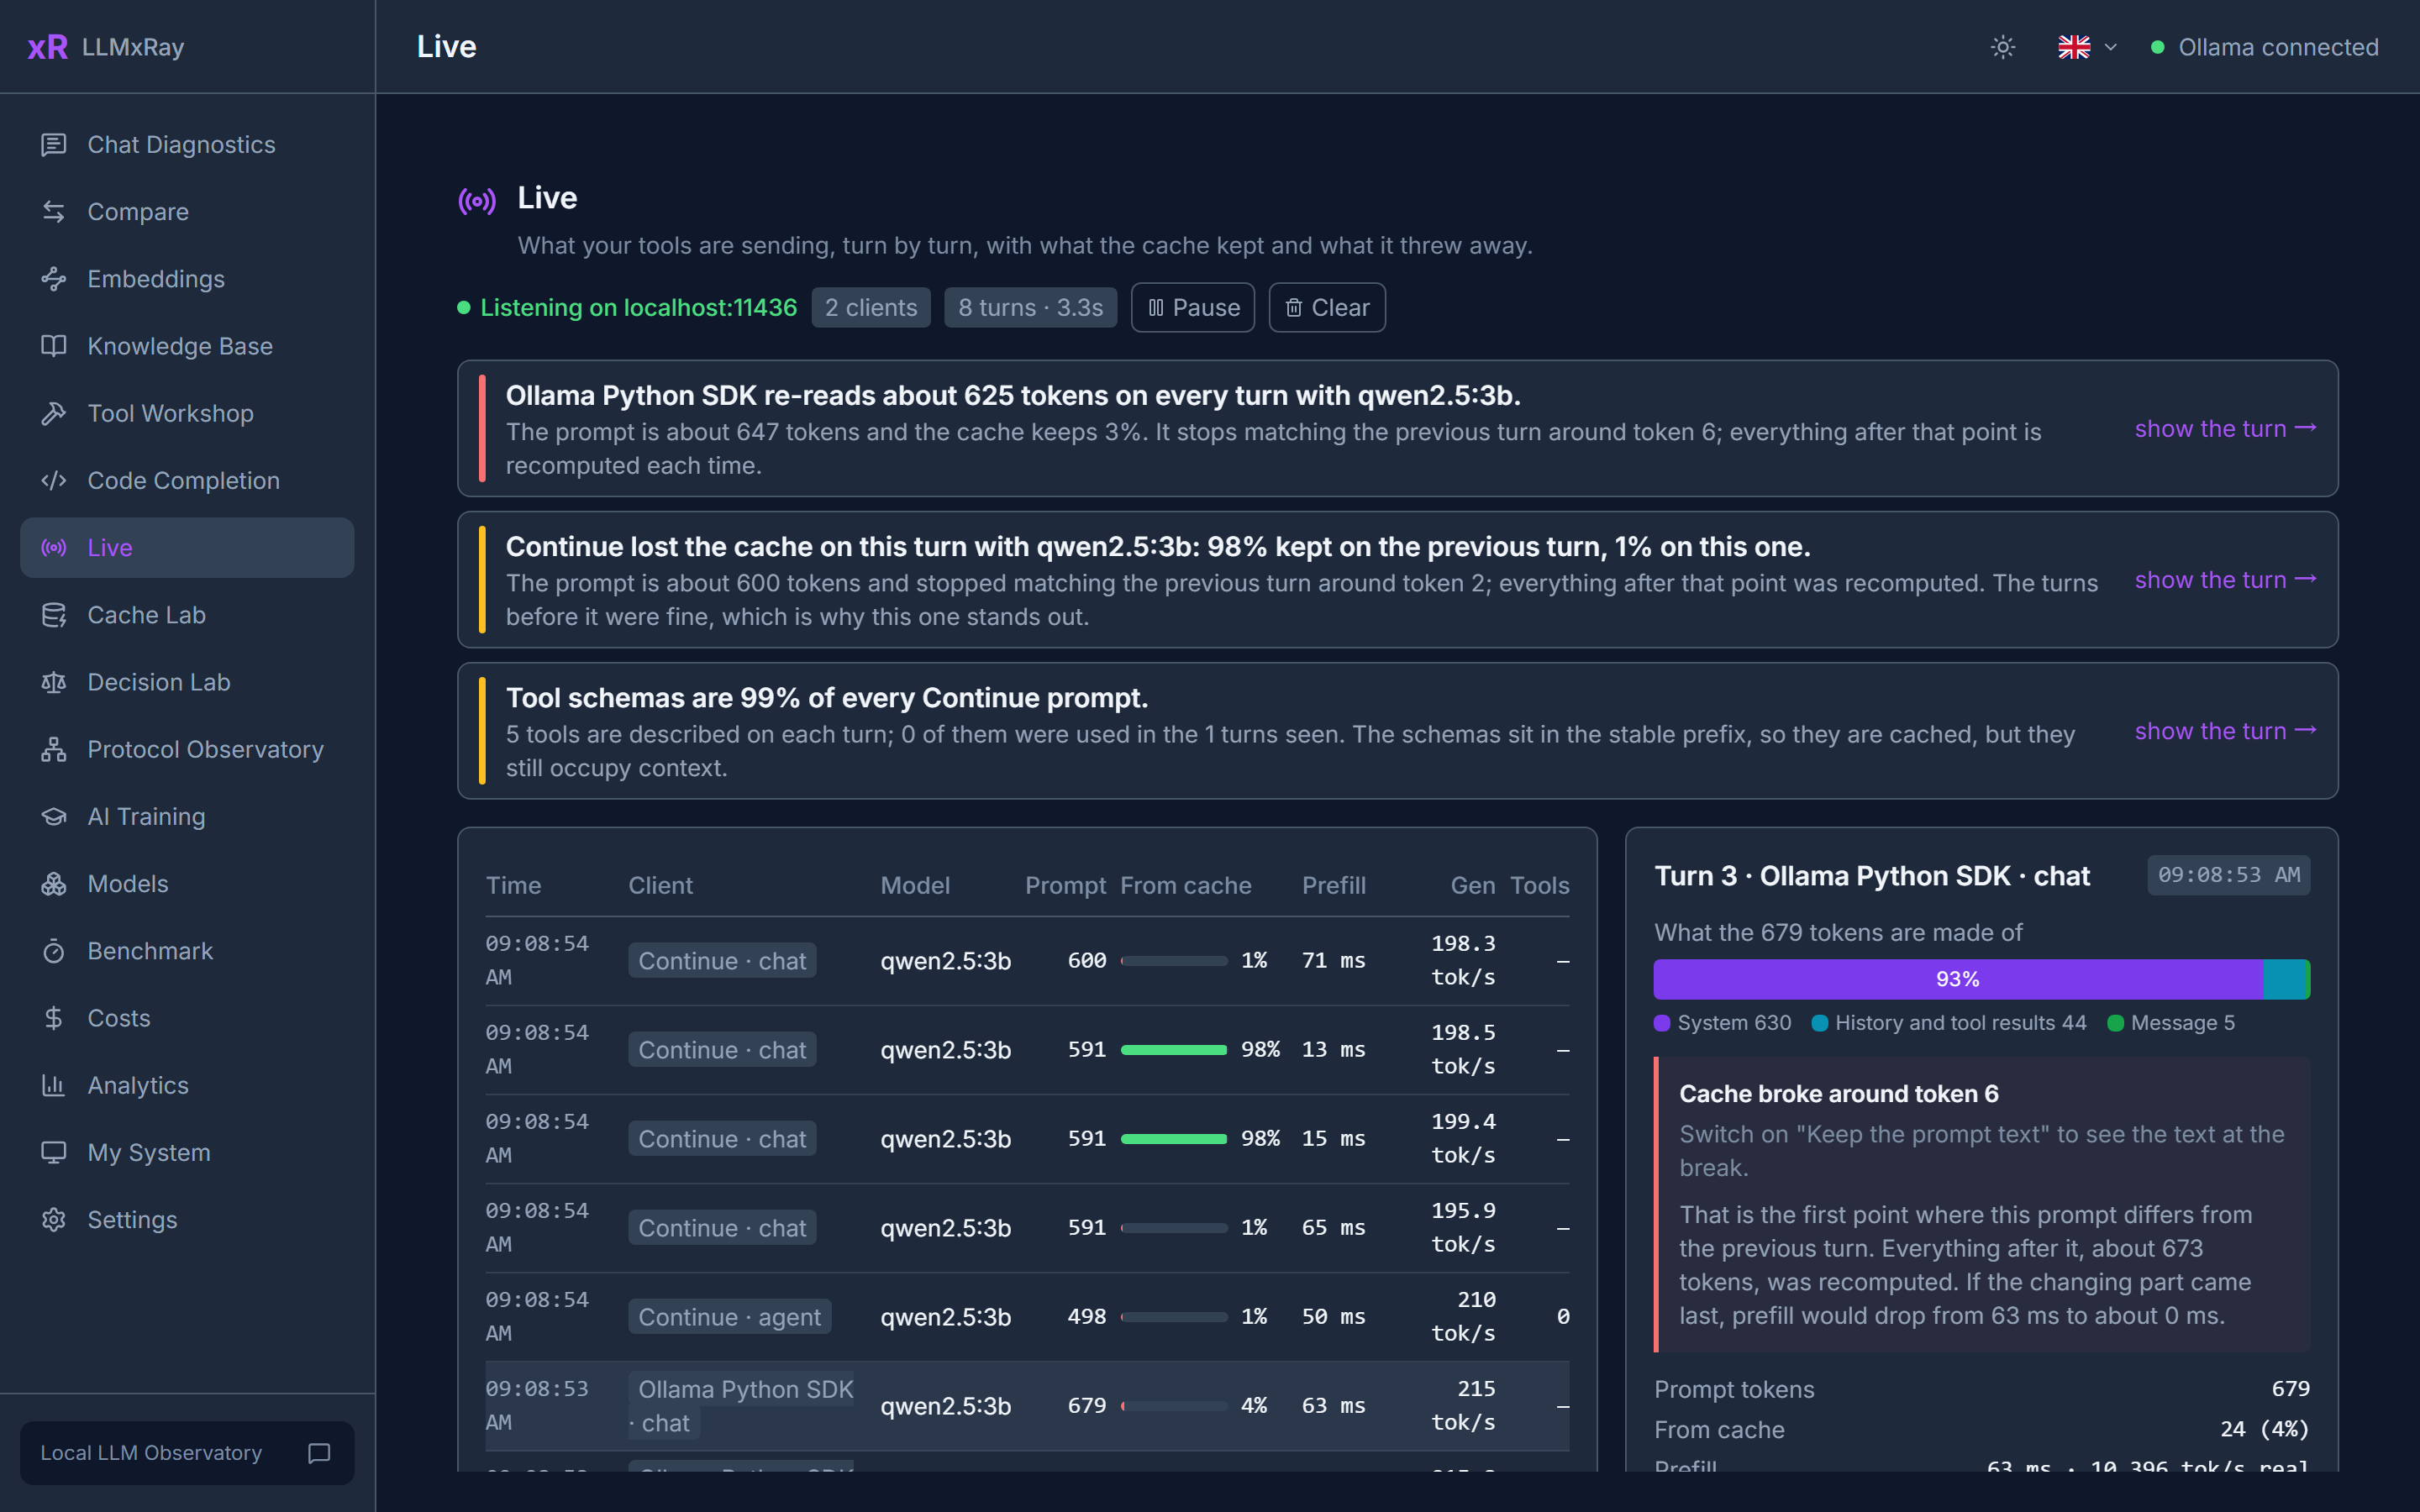Viewport: 2420px width, 1512px height.
Task: Select the Continue agent row
Action: [1027, 1317]
